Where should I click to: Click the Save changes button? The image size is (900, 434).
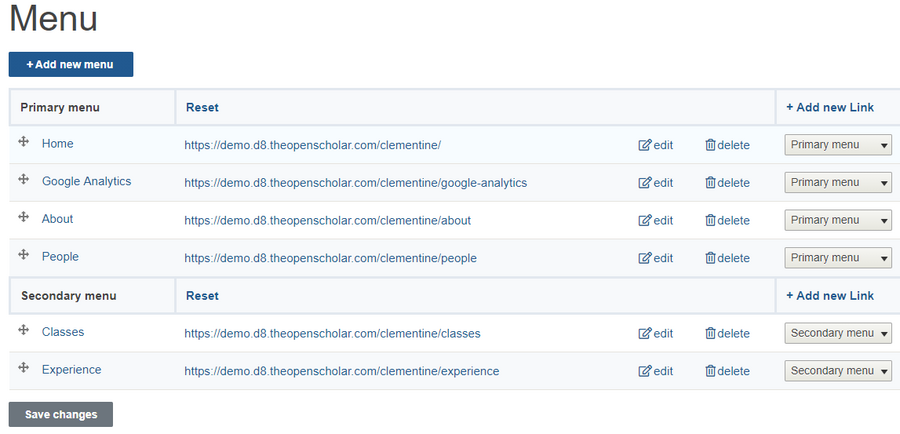tap(61, 414)
